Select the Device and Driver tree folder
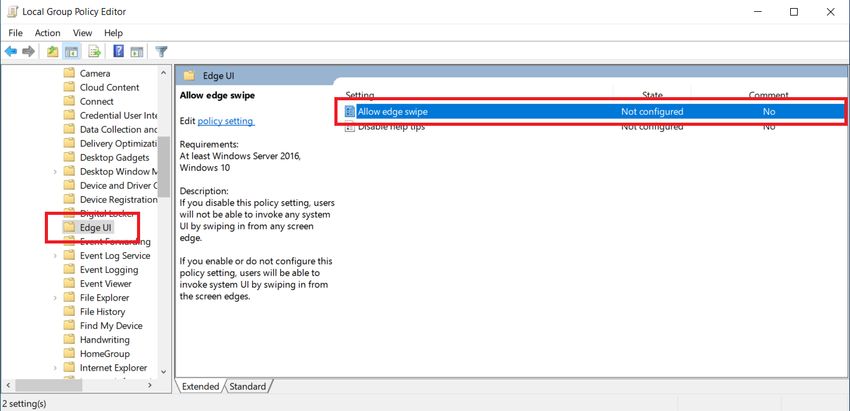Screen dimensions: 850x411 tap(111, 185)
